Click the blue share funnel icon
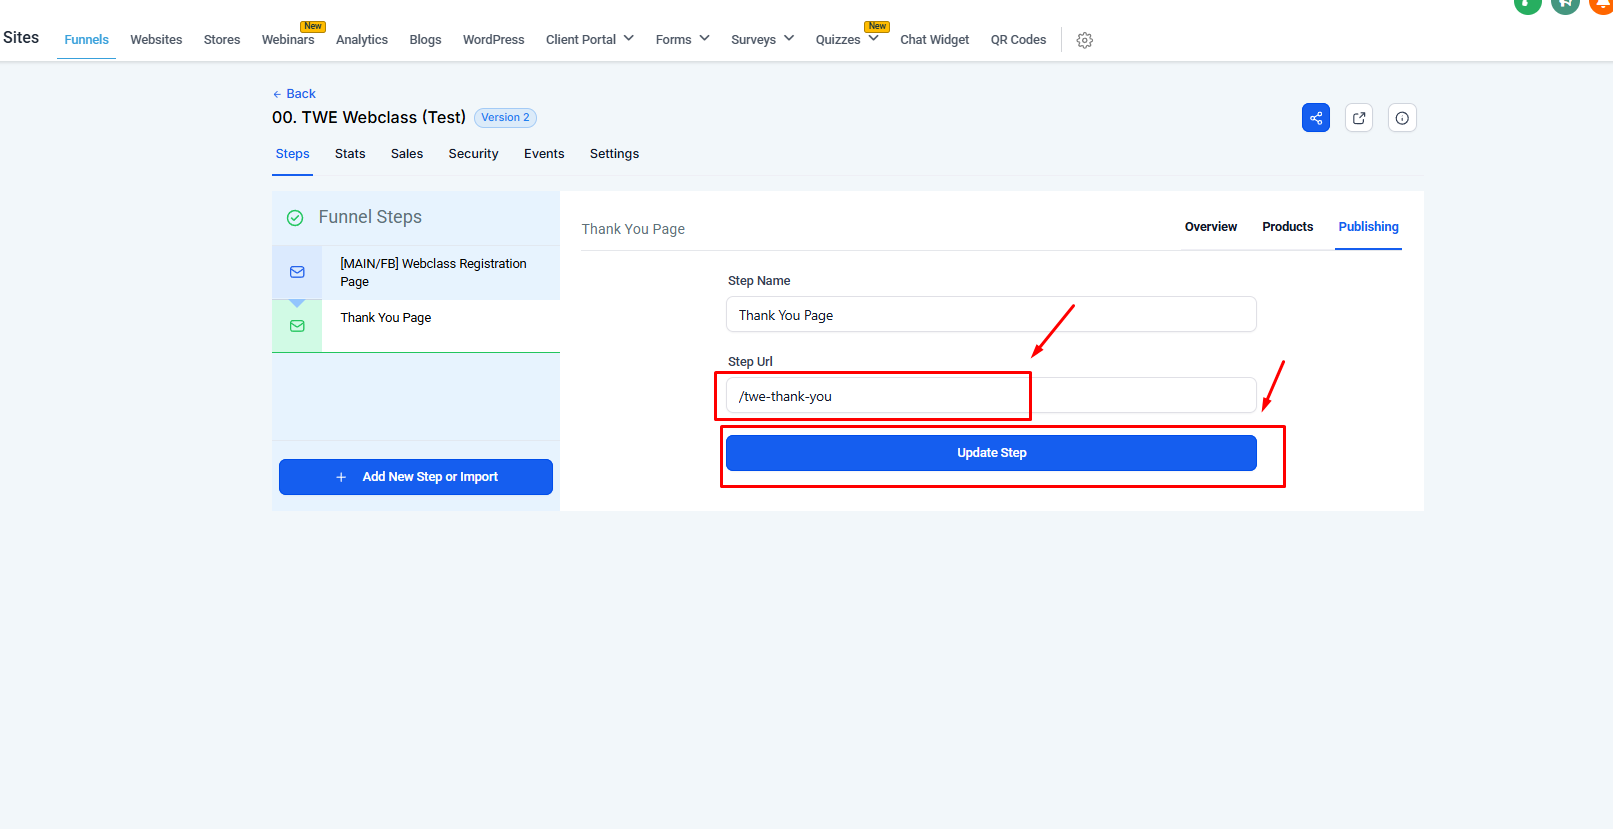Image resolution: width=1613 pixels, height=829 pixels. click(1315, 118)
